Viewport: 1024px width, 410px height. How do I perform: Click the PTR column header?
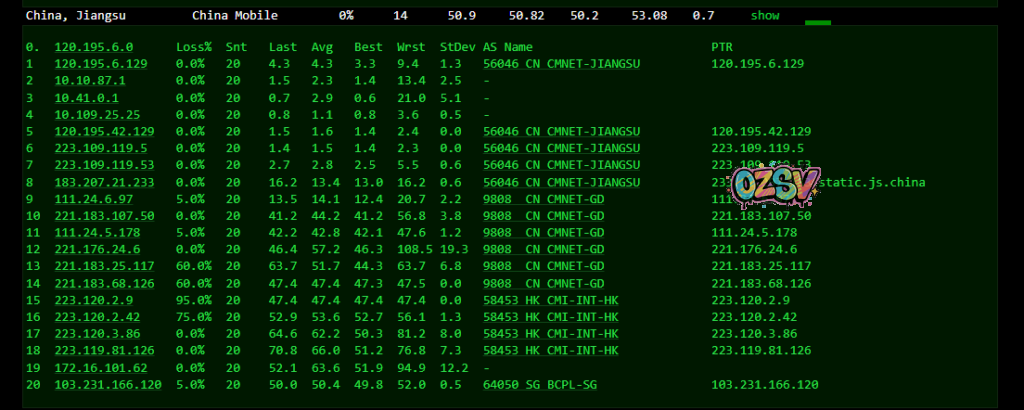coord(722,47)
